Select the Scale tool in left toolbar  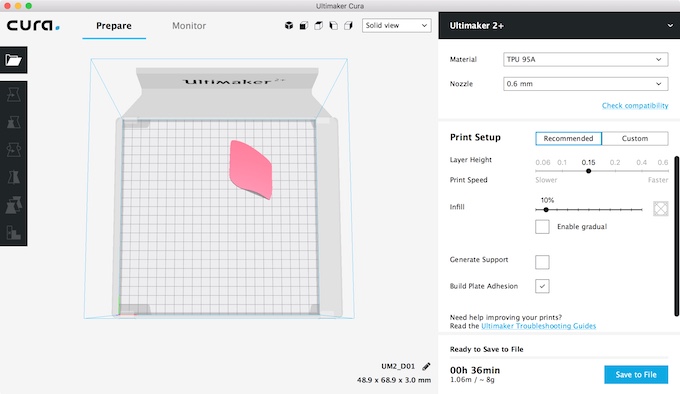pos(13,122)
